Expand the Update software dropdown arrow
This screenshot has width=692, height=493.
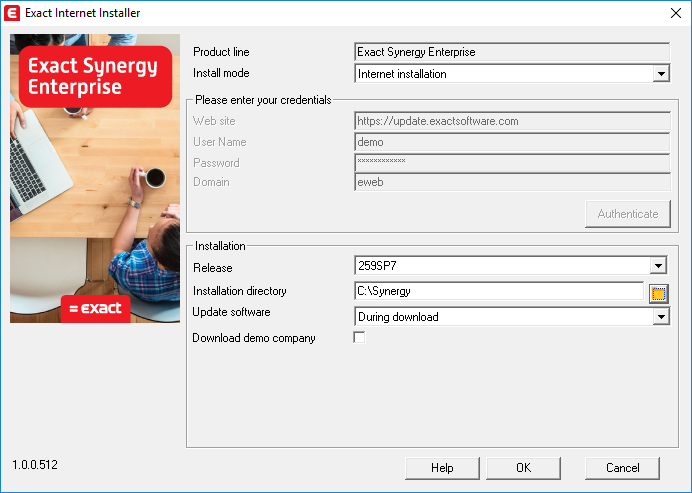point(661,316)
